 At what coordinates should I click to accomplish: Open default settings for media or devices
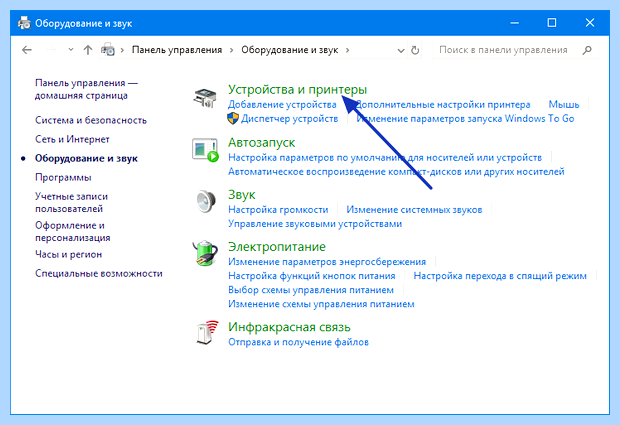[385, 158]
